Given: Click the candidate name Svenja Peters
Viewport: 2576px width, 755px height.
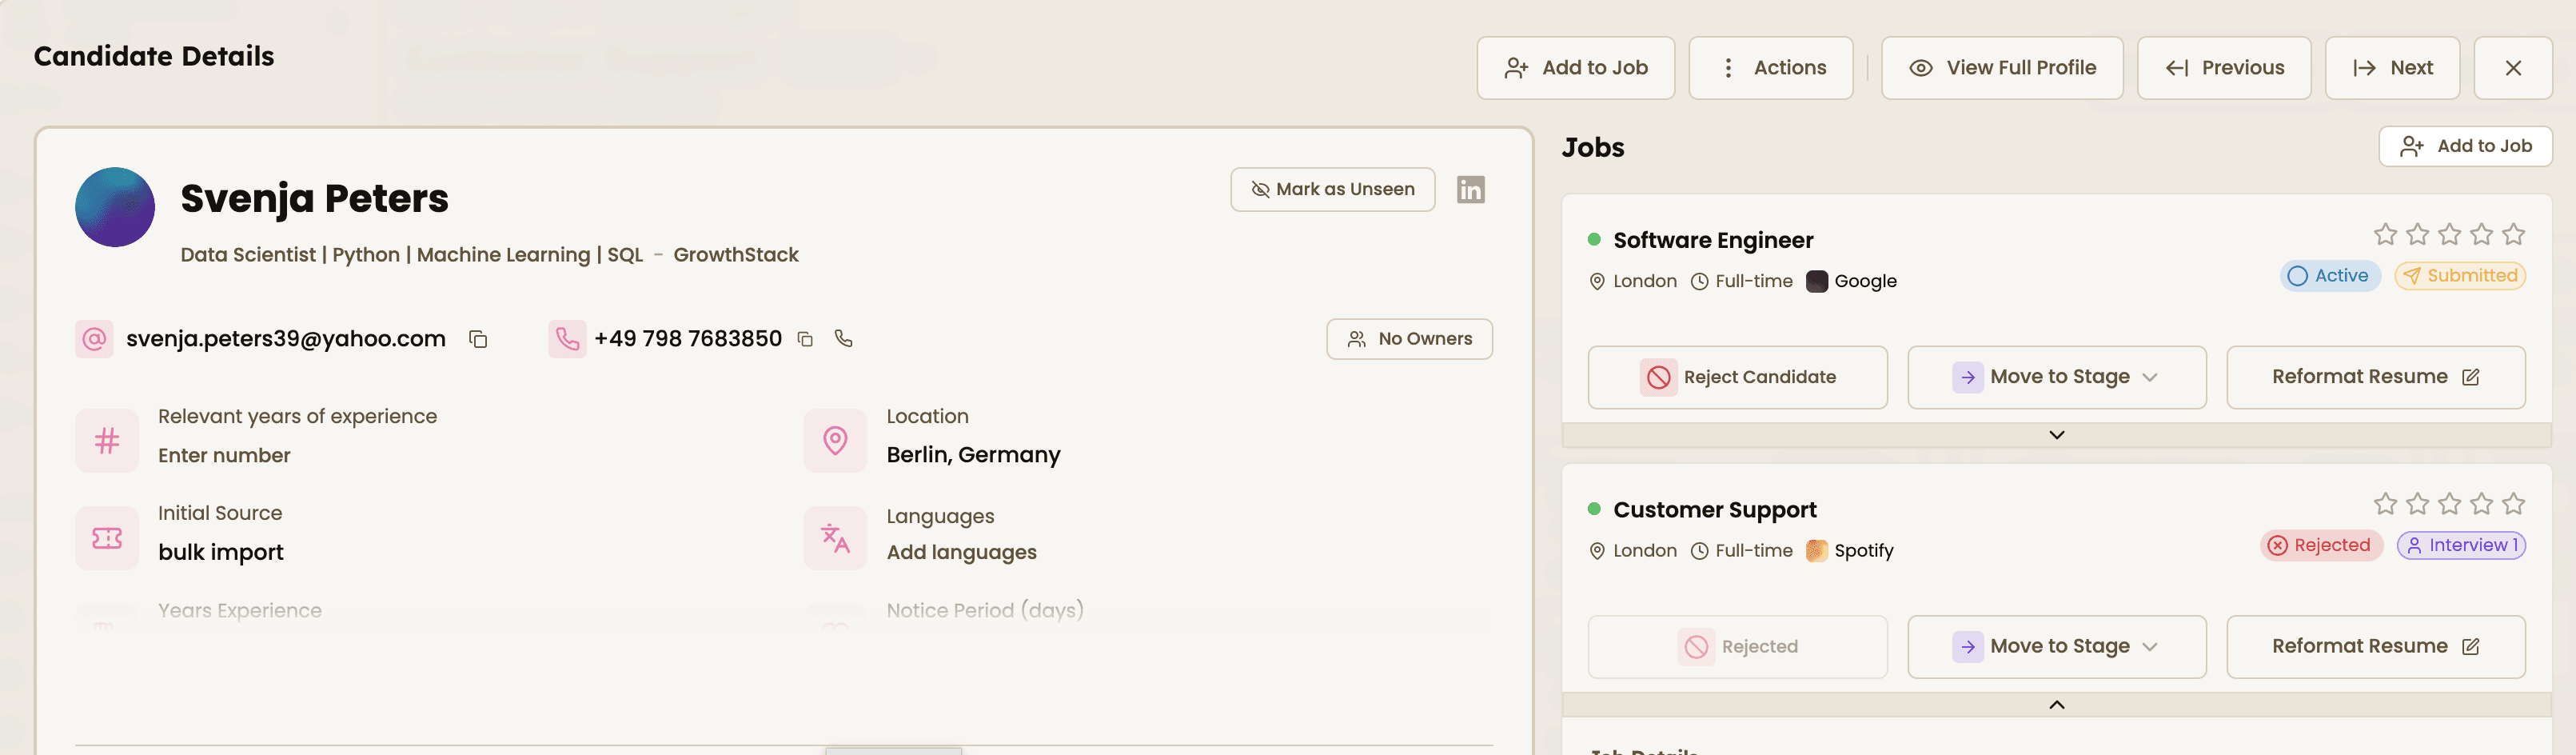Looking at the screenshot, I should (314, 199).
